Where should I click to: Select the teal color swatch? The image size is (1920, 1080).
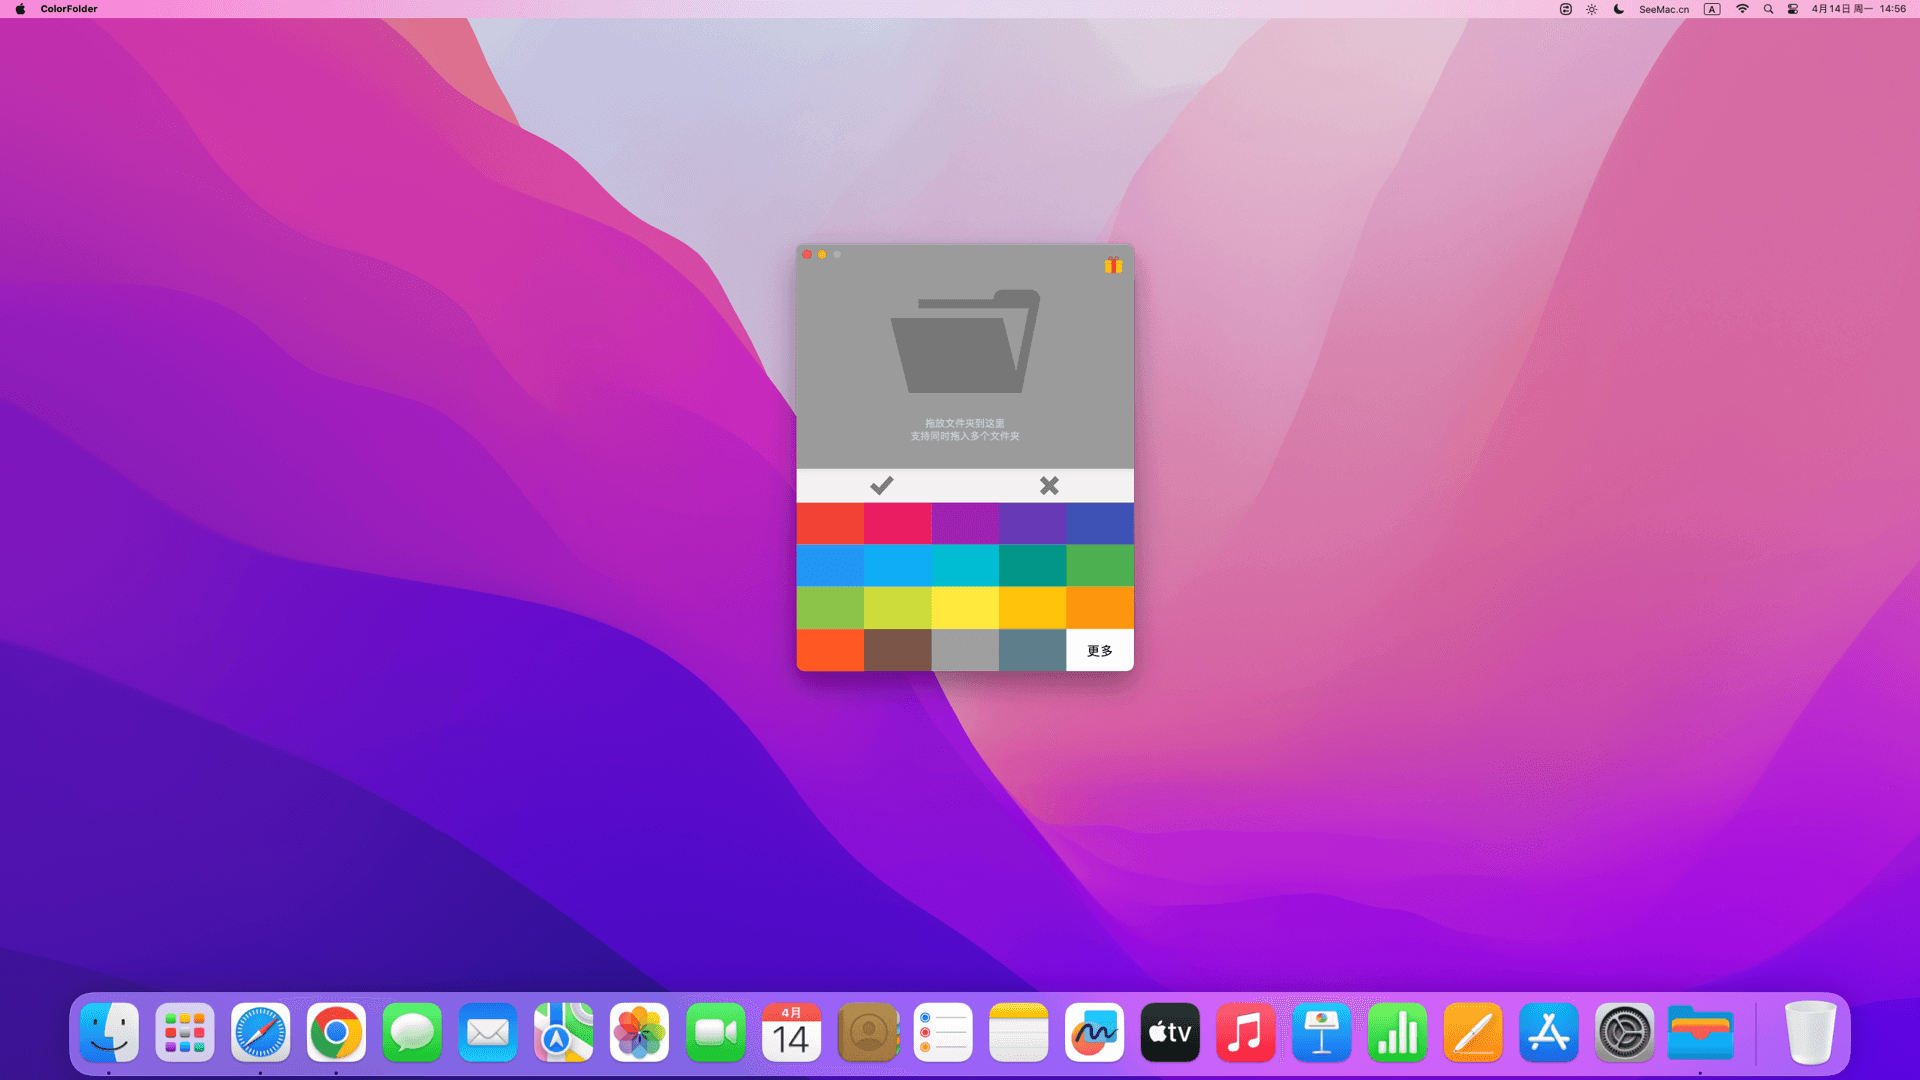click(1033, 566)
